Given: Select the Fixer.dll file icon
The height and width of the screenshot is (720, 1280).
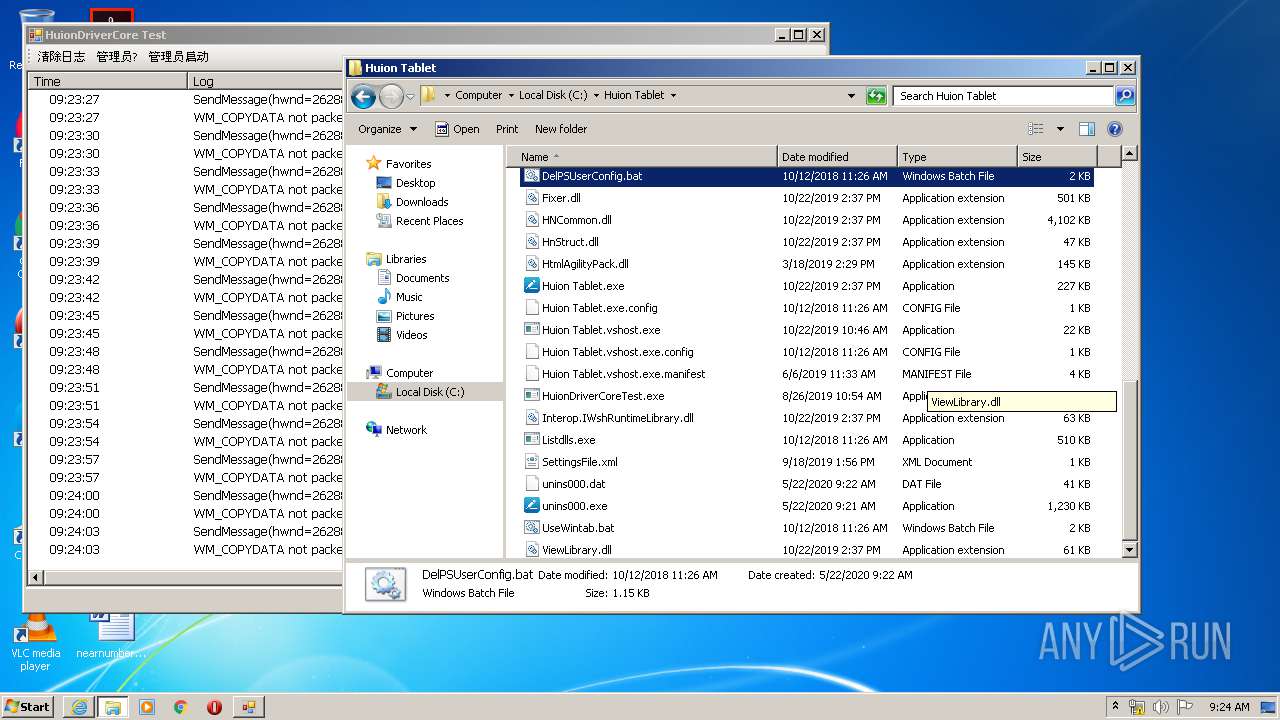Looking at the screenshot, I should tap(532, 198).
